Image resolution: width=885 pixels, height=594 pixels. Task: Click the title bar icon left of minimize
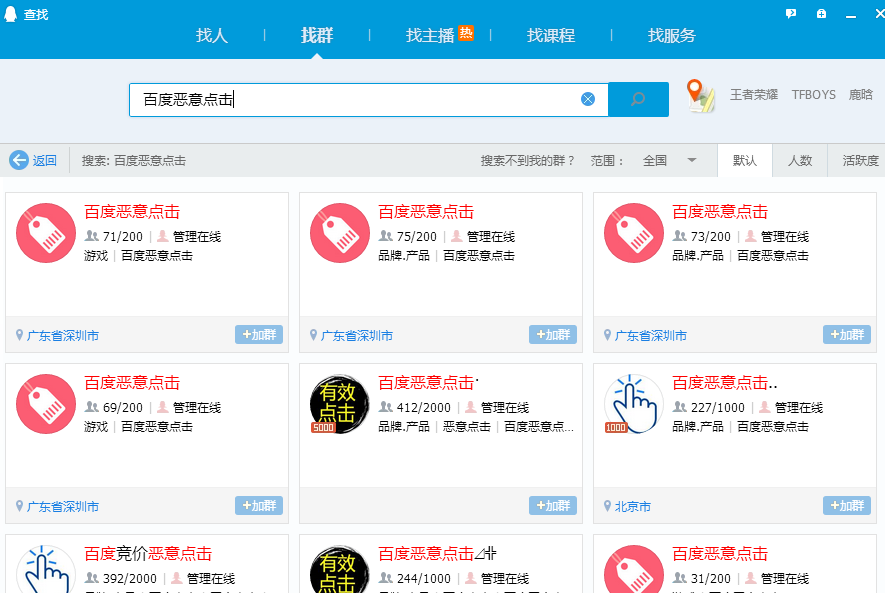click(x=821, y=14)
